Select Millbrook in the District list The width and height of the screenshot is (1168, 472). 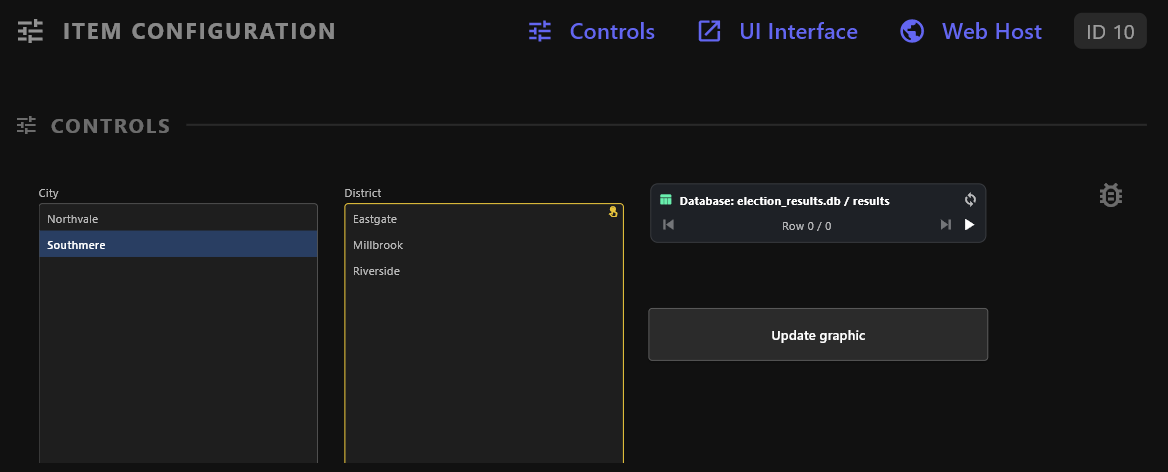(x=483, y=245)
